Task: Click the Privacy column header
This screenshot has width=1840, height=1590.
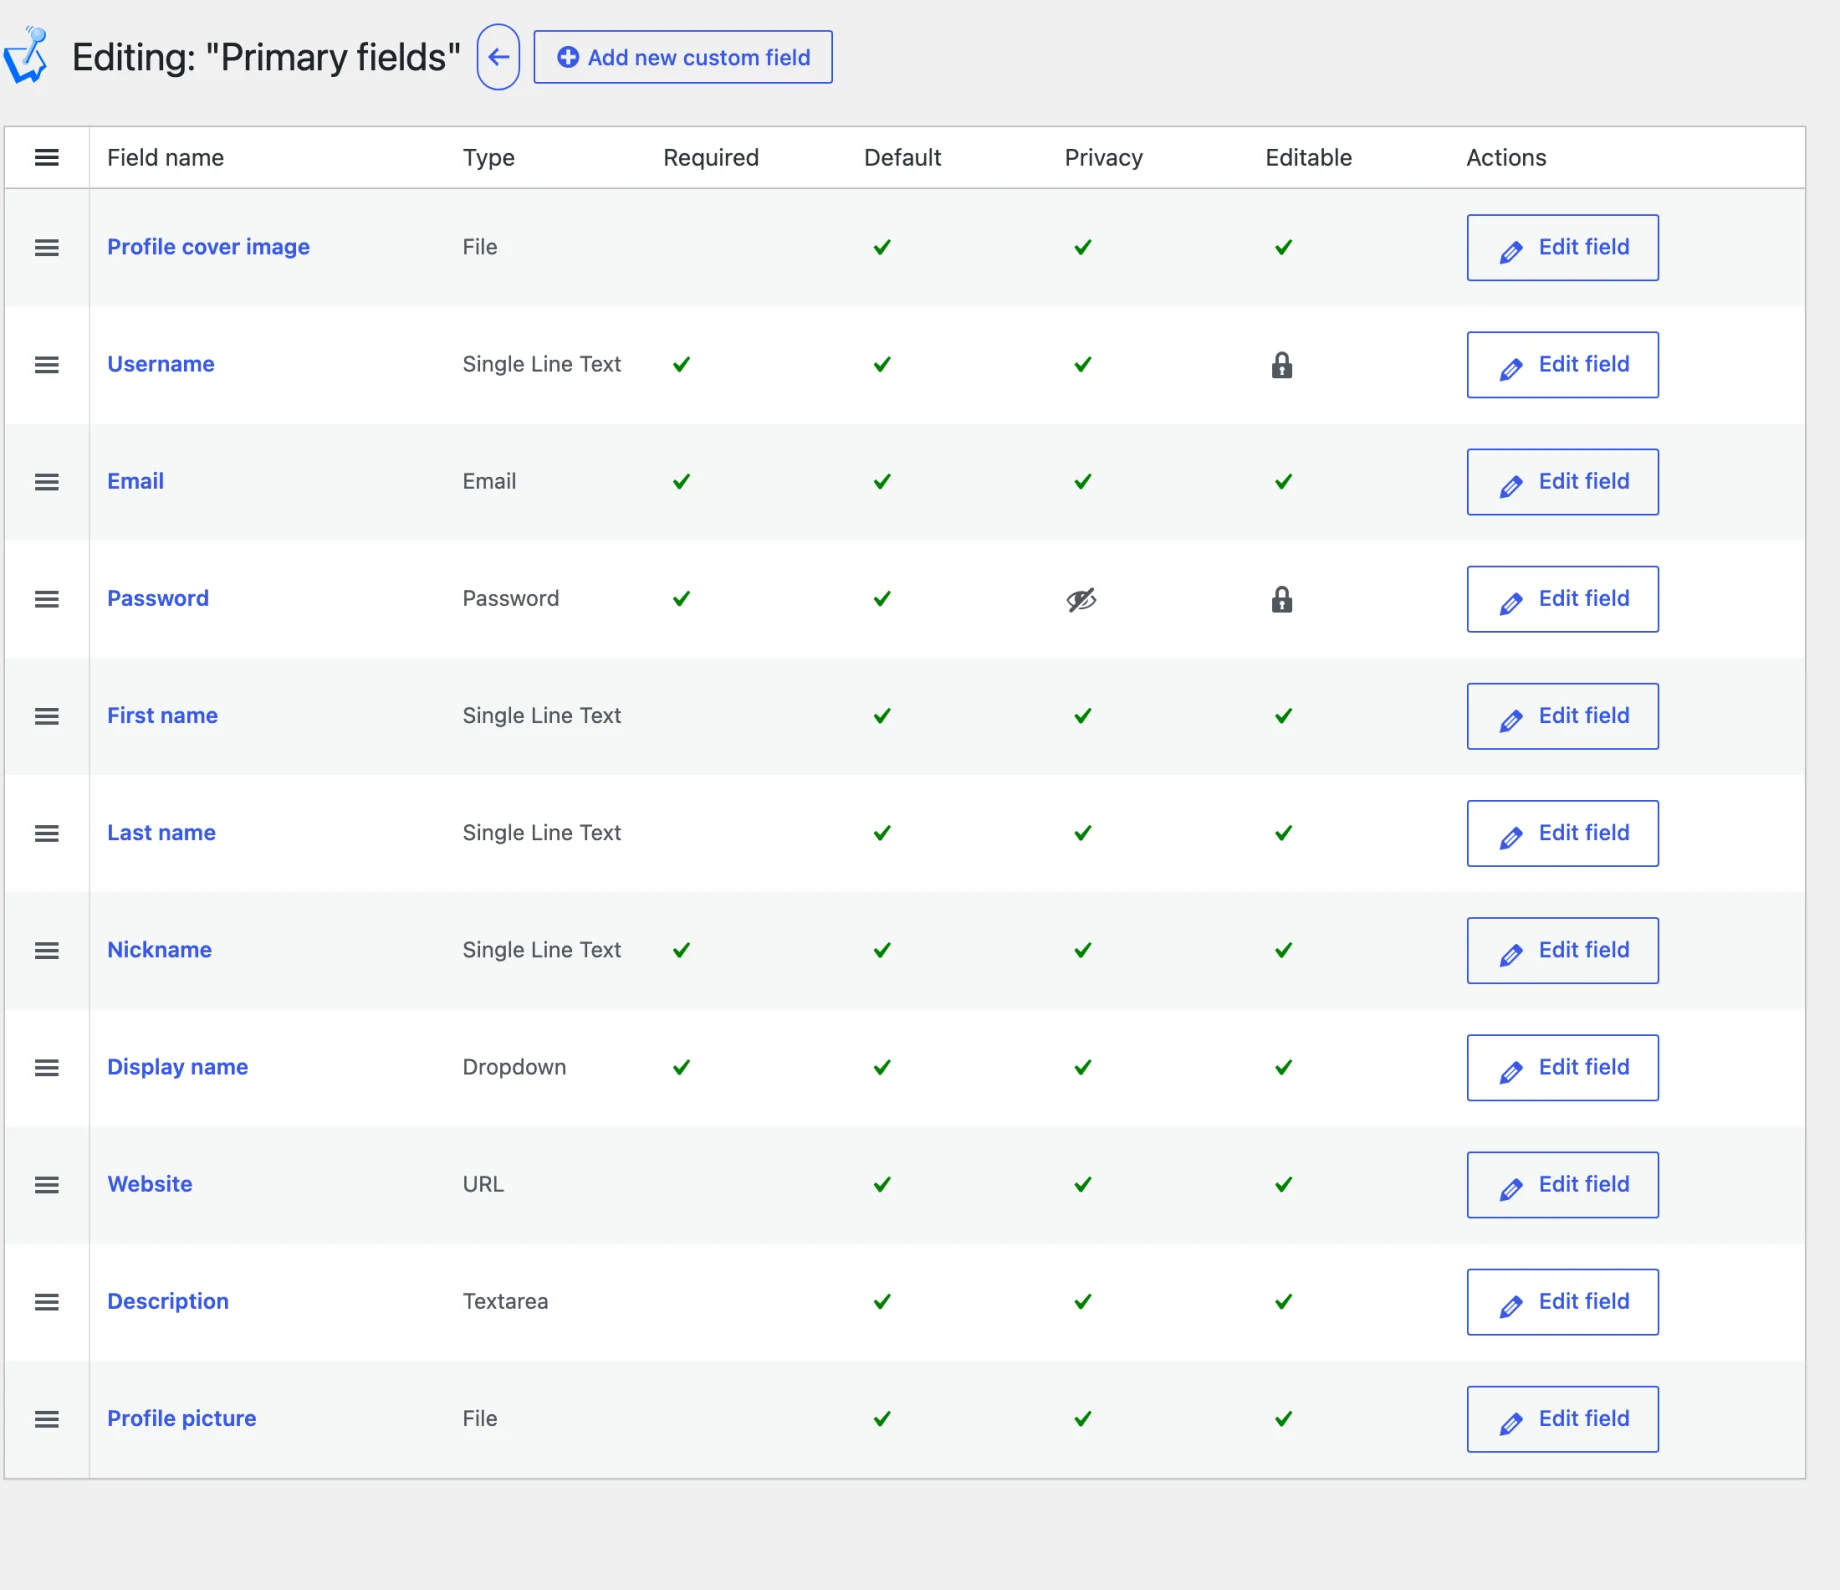Action: coord(1104,157)
